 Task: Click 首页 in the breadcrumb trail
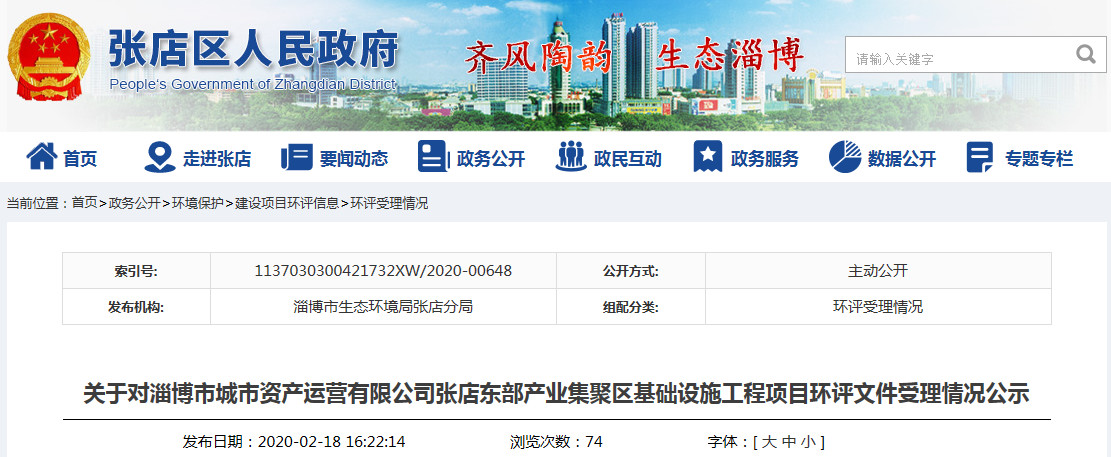(x=84, y=203)
